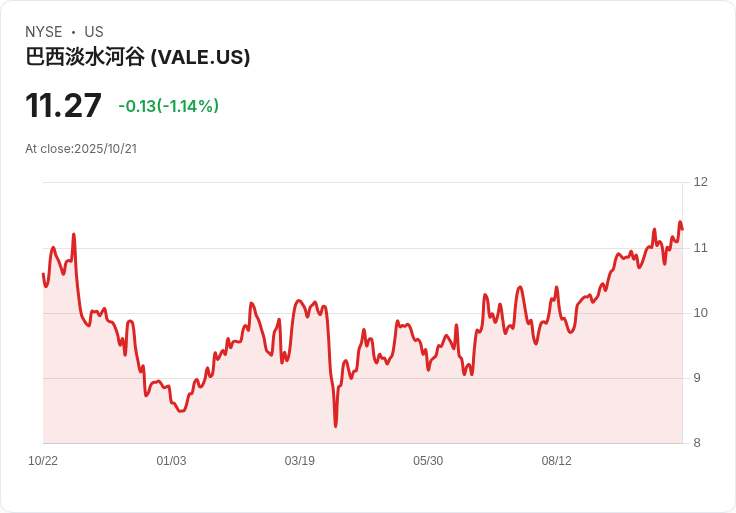Click the 11 price axis label
This screenshot has height=513, width=736.
tap(700, 248)
